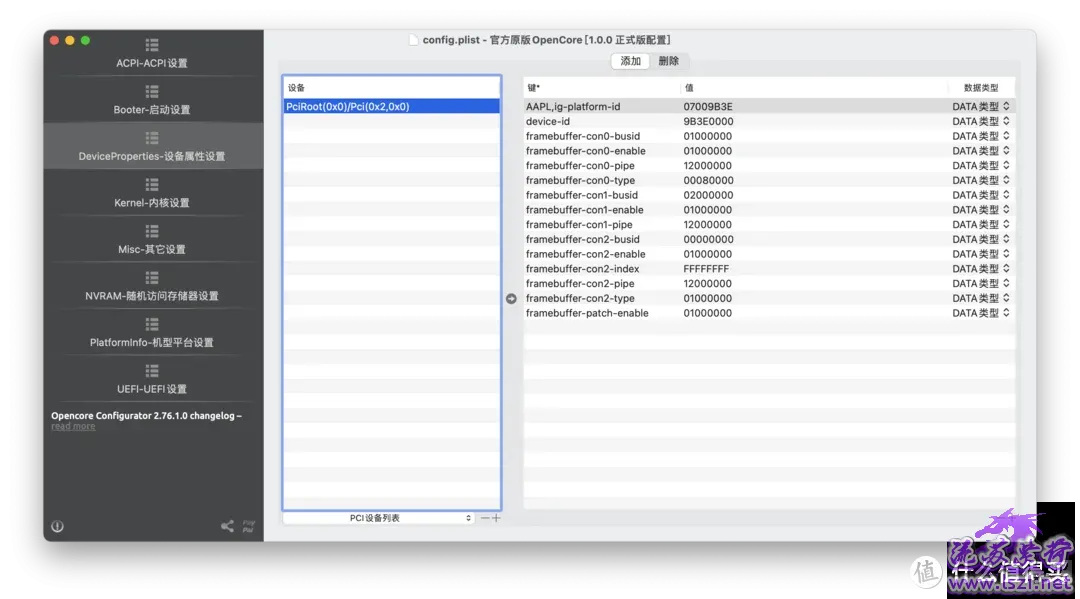Open the ACPI-ACPI设置 section
The height and width of the screenshot is (599, 1080).
tap(152, 54)
